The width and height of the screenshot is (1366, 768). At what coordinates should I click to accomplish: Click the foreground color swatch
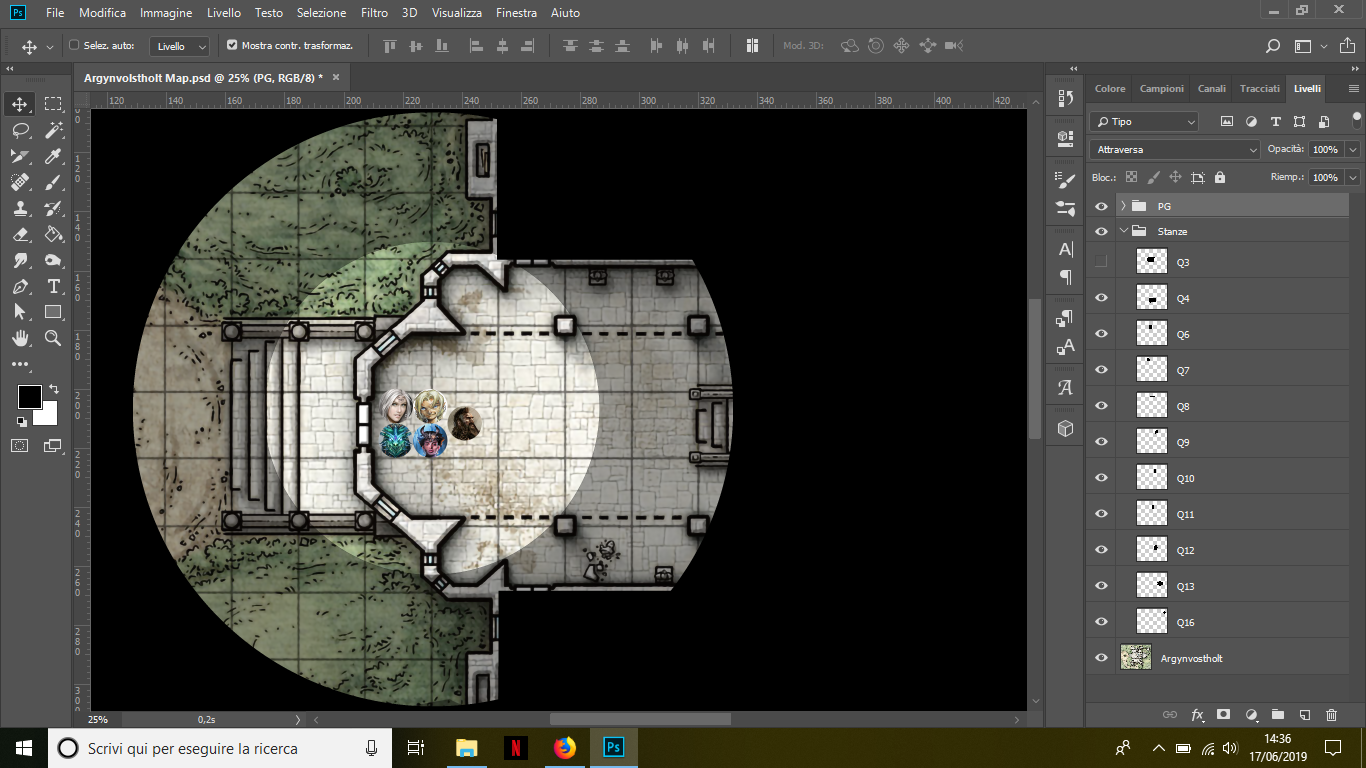click(x=28, y=396)
